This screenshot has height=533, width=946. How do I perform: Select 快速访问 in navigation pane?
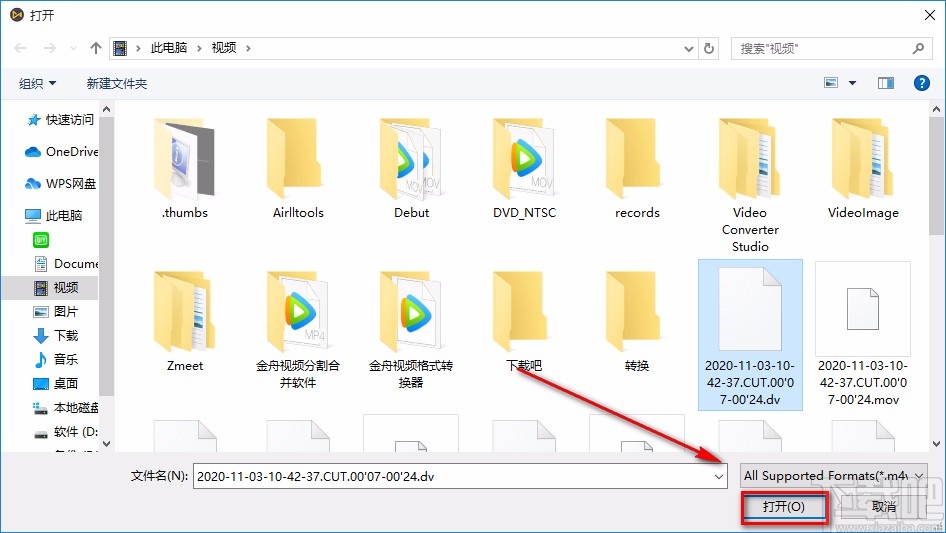pos(61,120)
